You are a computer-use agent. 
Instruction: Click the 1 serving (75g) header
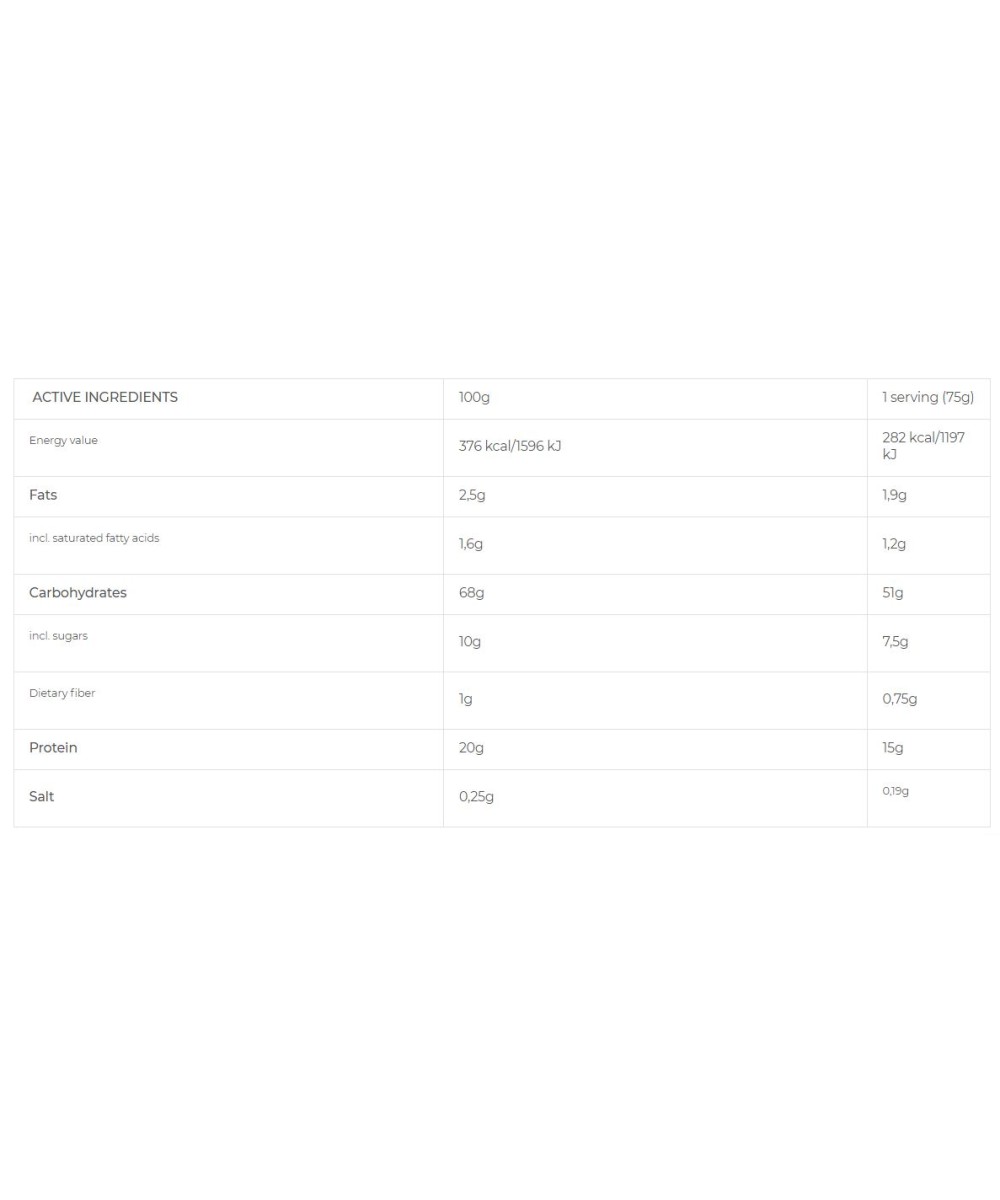point(927,397)
